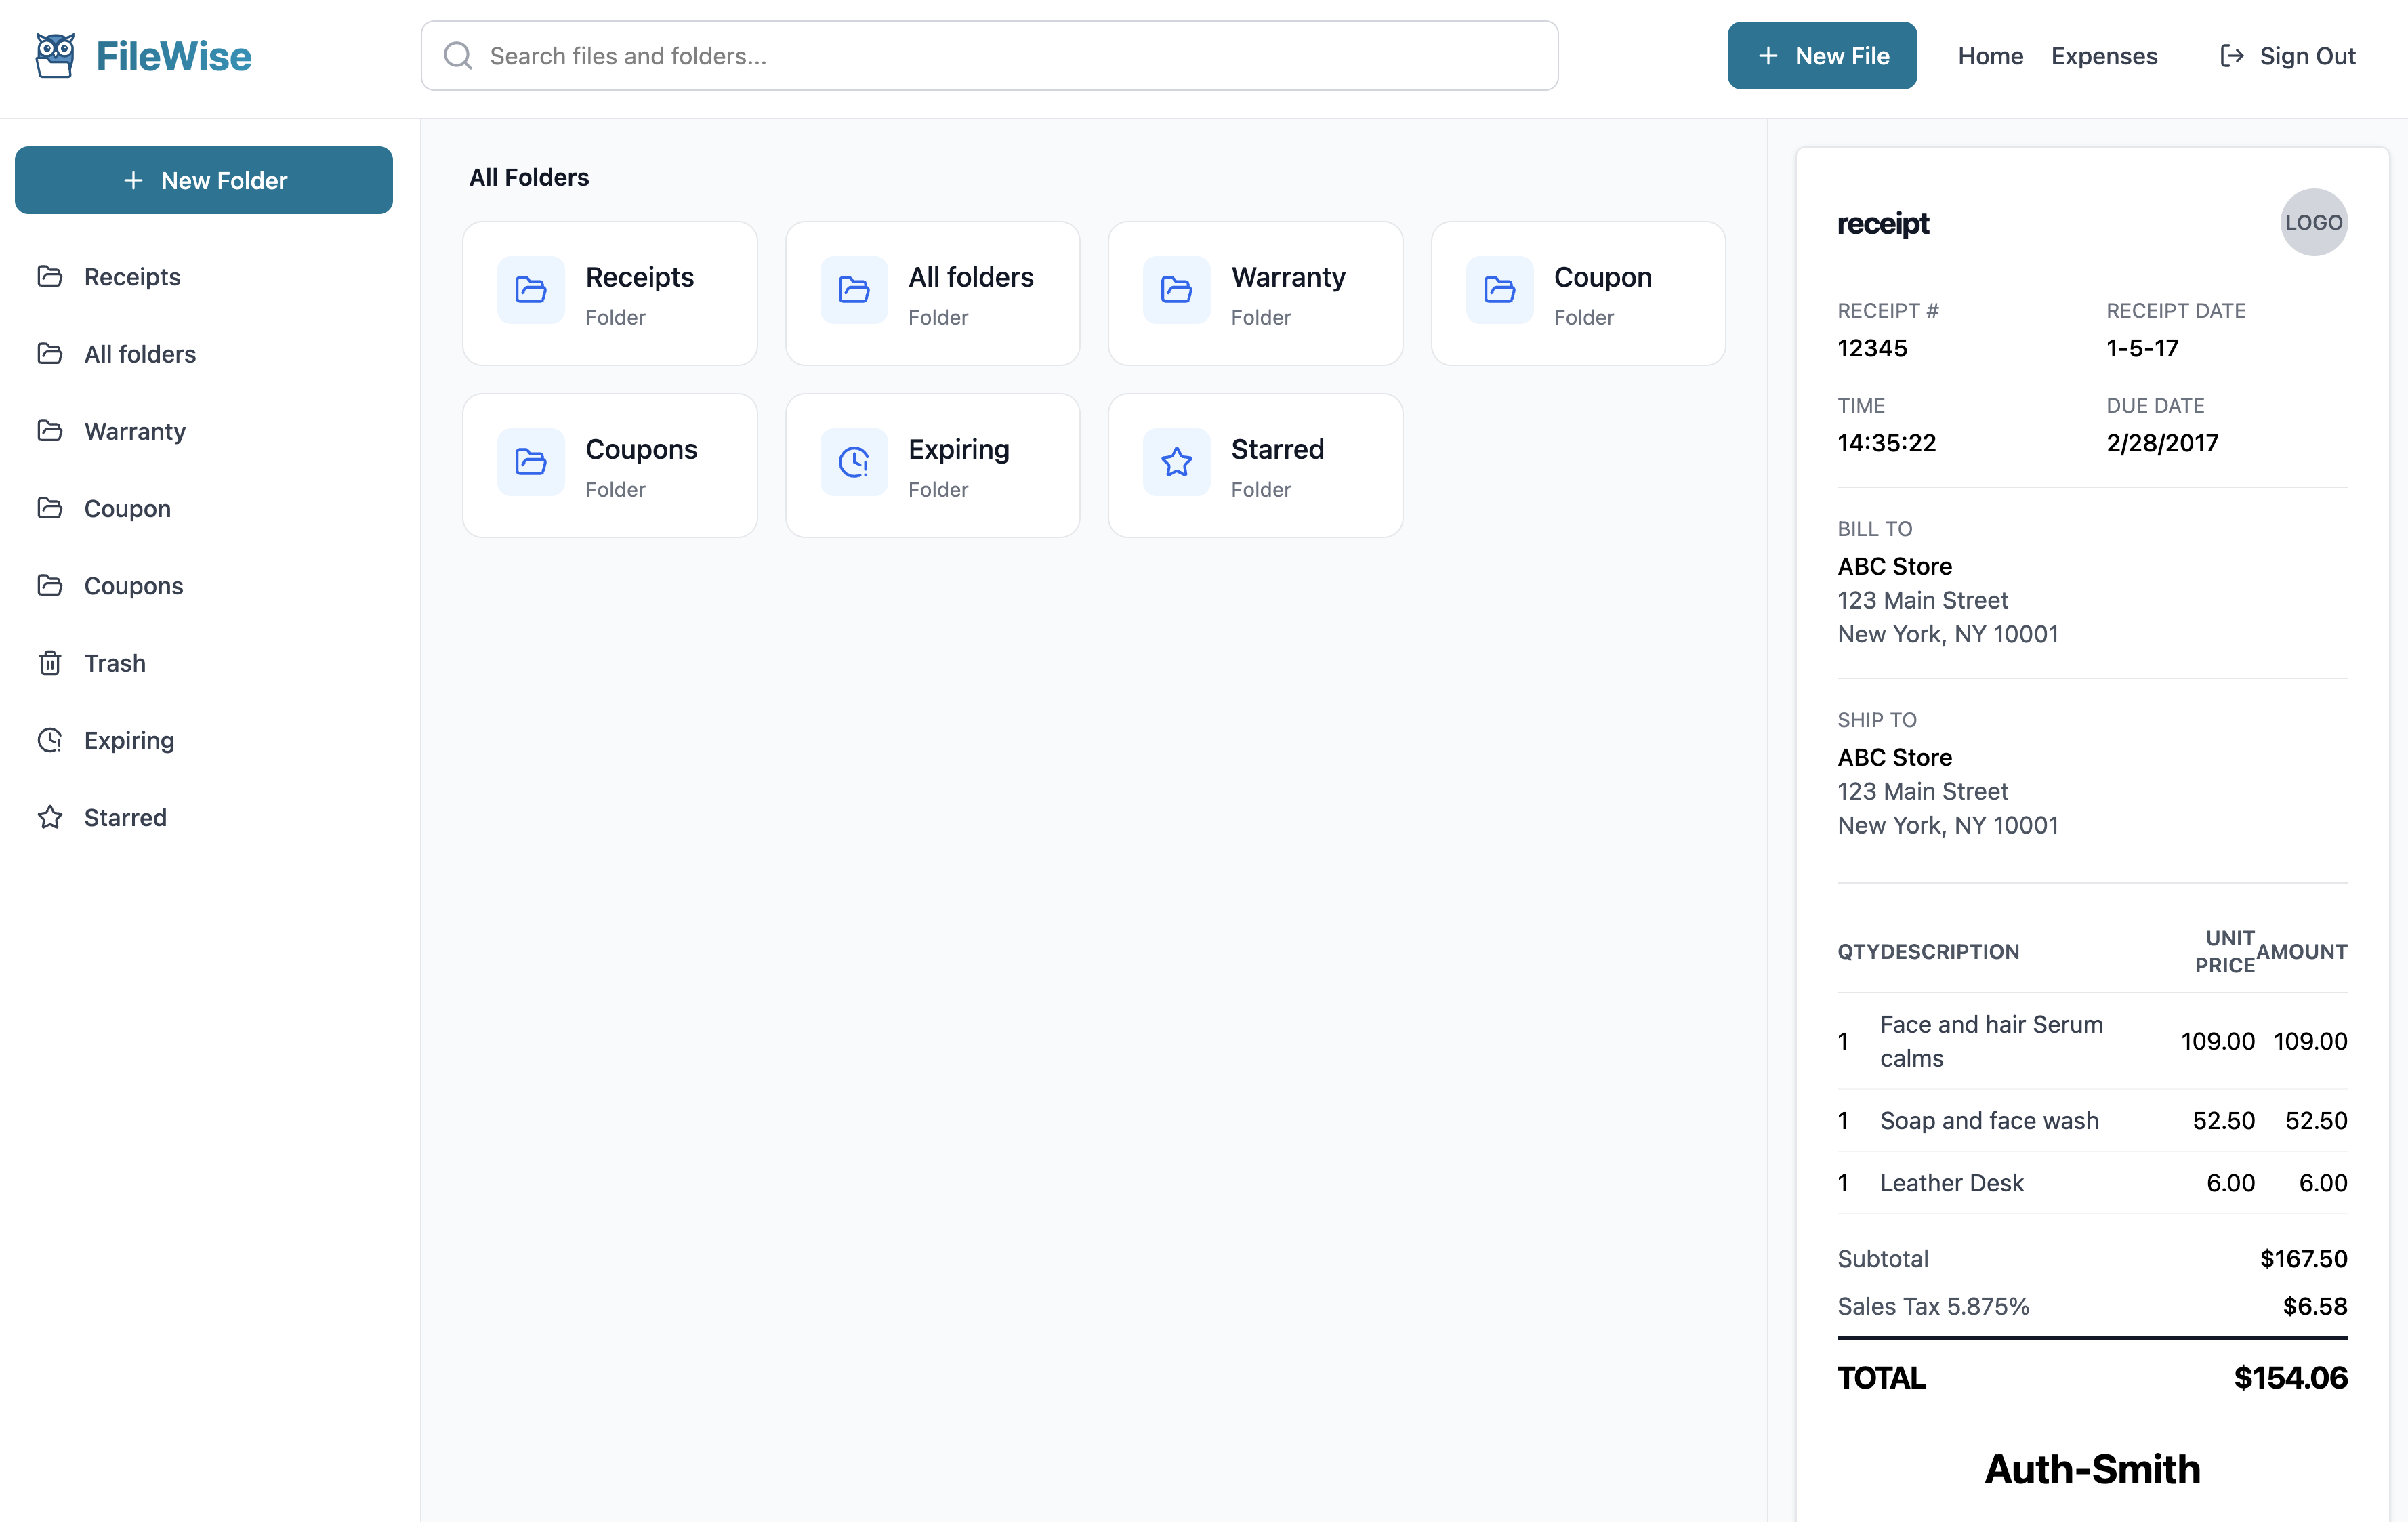Click the star icon on the Starred folder card
Image resolution: width=2408 pixels, height=1522 pixels.
pyautogui.click(x=1176, y=462)
